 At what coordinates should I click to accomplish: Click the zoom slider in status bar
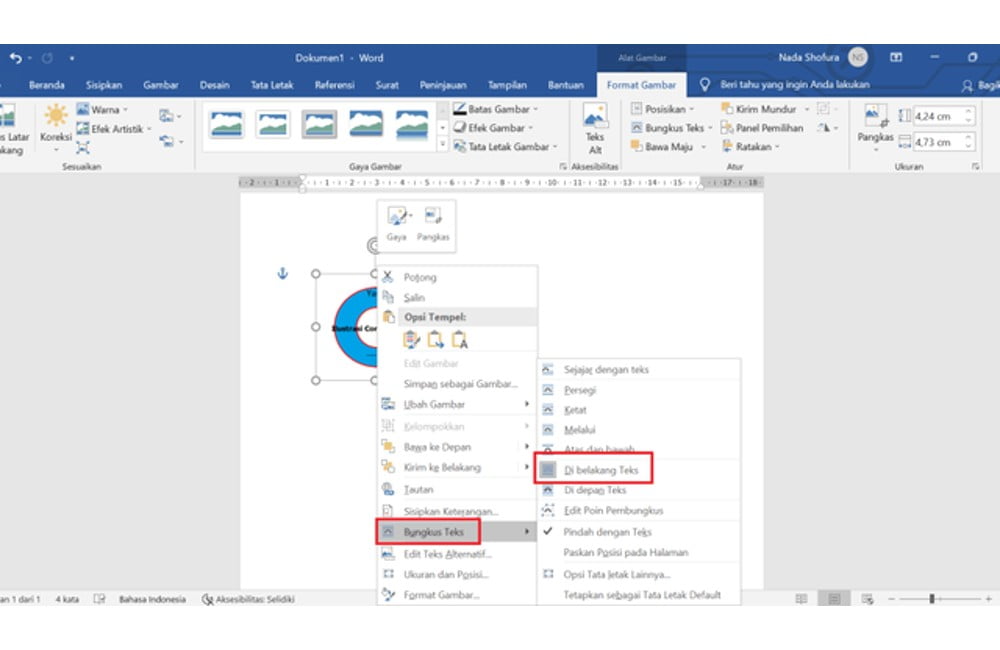click(x=932, y=599)
